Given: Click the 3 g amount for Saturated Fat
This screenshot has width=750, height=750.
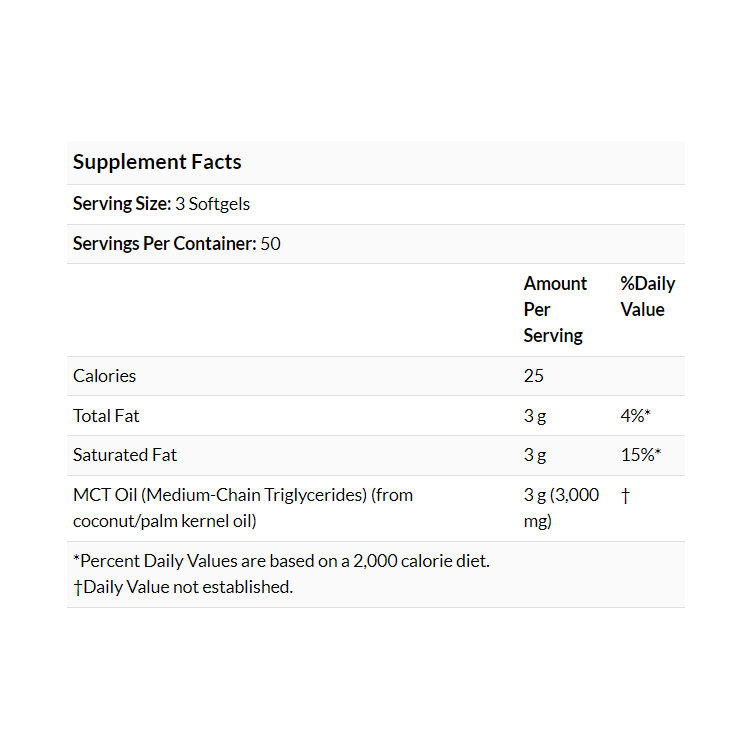Looking at the screenshot, I should coord(535,455).
